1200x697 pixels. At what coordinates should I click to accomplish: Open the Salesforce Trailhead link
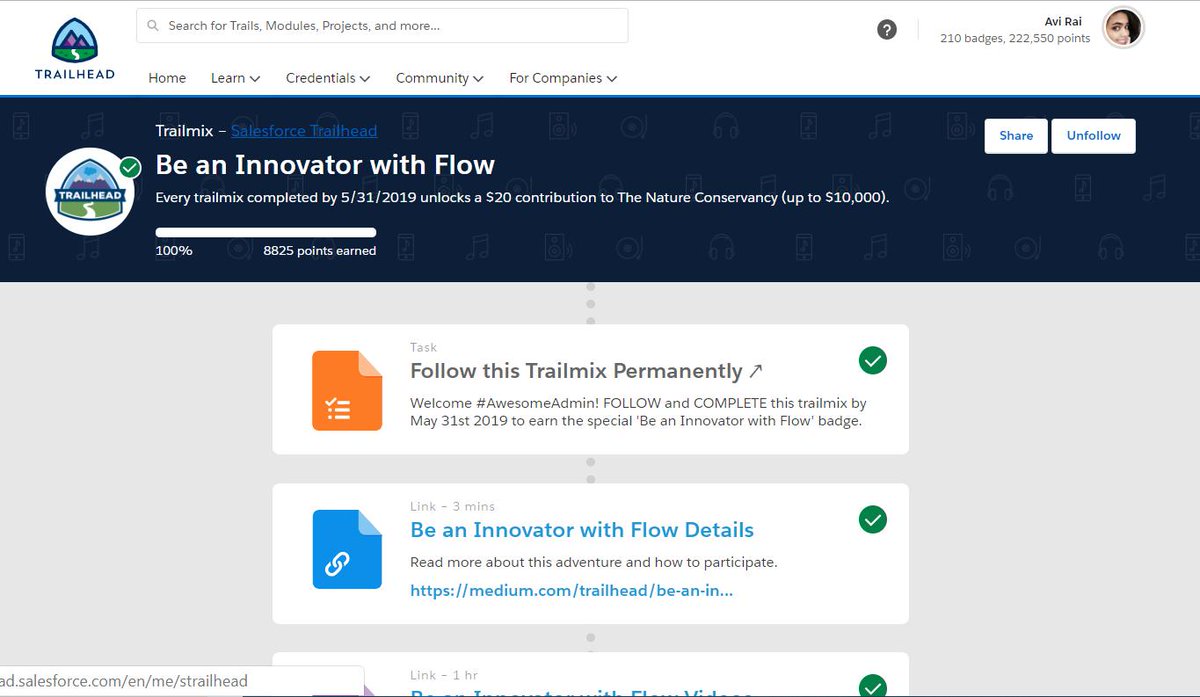point(304,131)
